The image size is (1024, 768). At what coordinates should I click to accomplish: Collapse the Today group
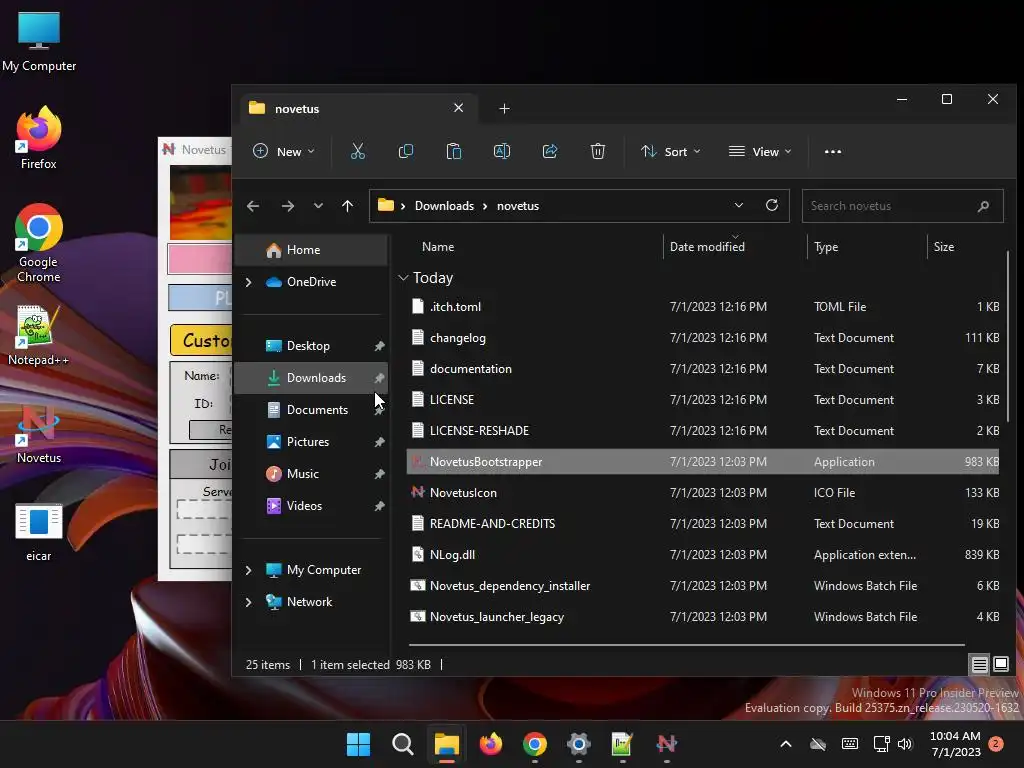click(404, 278)
